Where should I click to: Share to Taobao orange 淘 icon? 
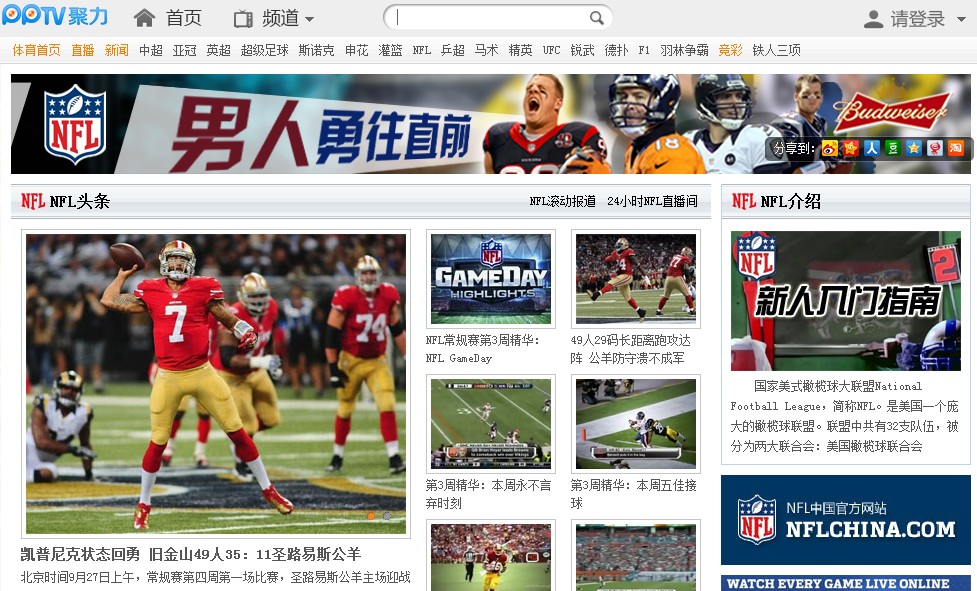pos(956,148)
